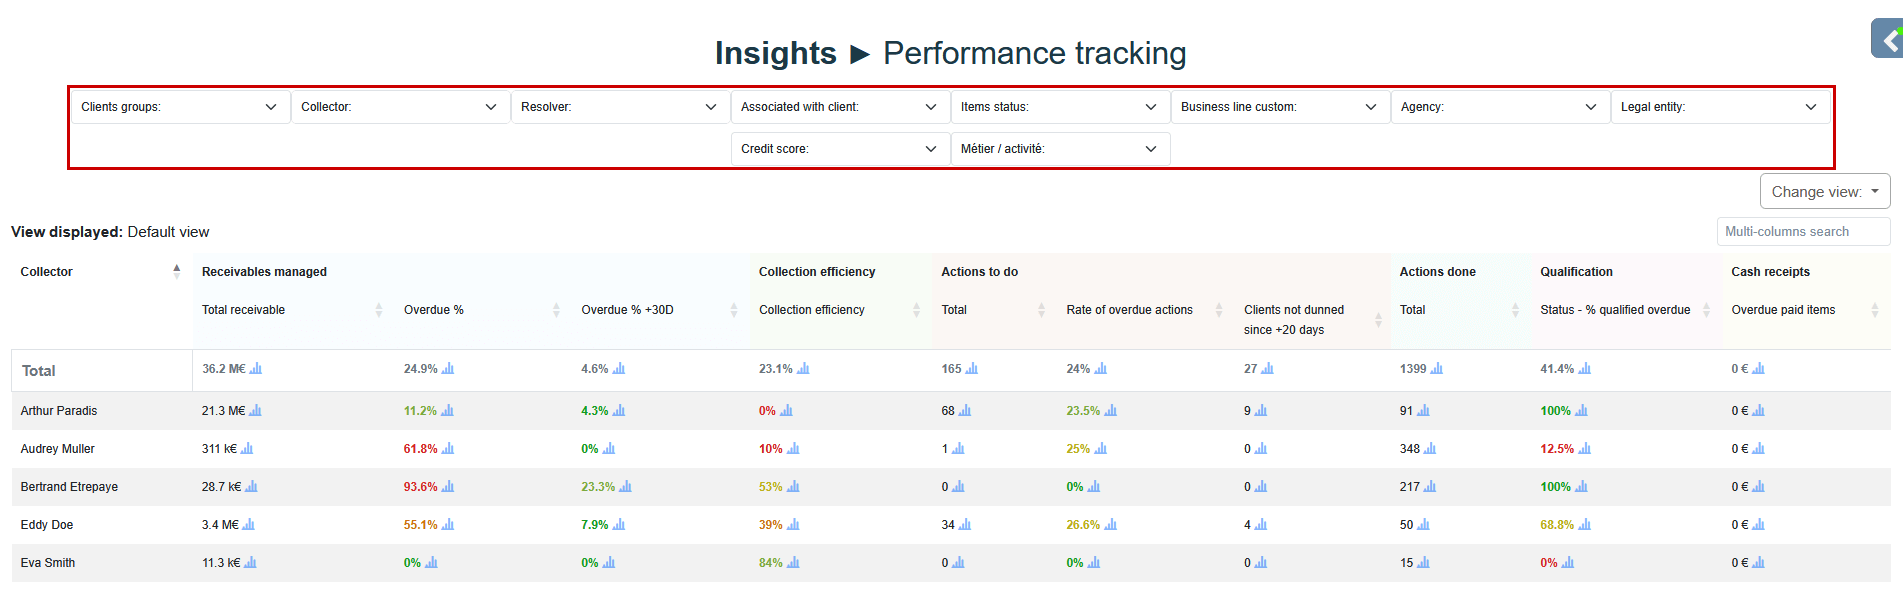Click chart icon next to Audrey Muller 61.8%
The width and height of the screenshot is (1903, 589).
(x=448, y=449)
